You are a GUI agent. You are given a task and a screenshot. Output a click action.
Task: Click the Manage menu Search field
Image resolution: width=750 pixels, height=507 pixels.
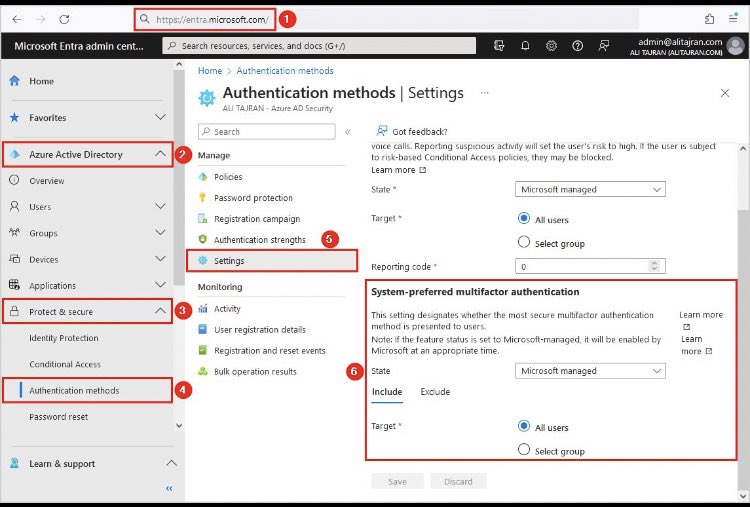point(267,132)
